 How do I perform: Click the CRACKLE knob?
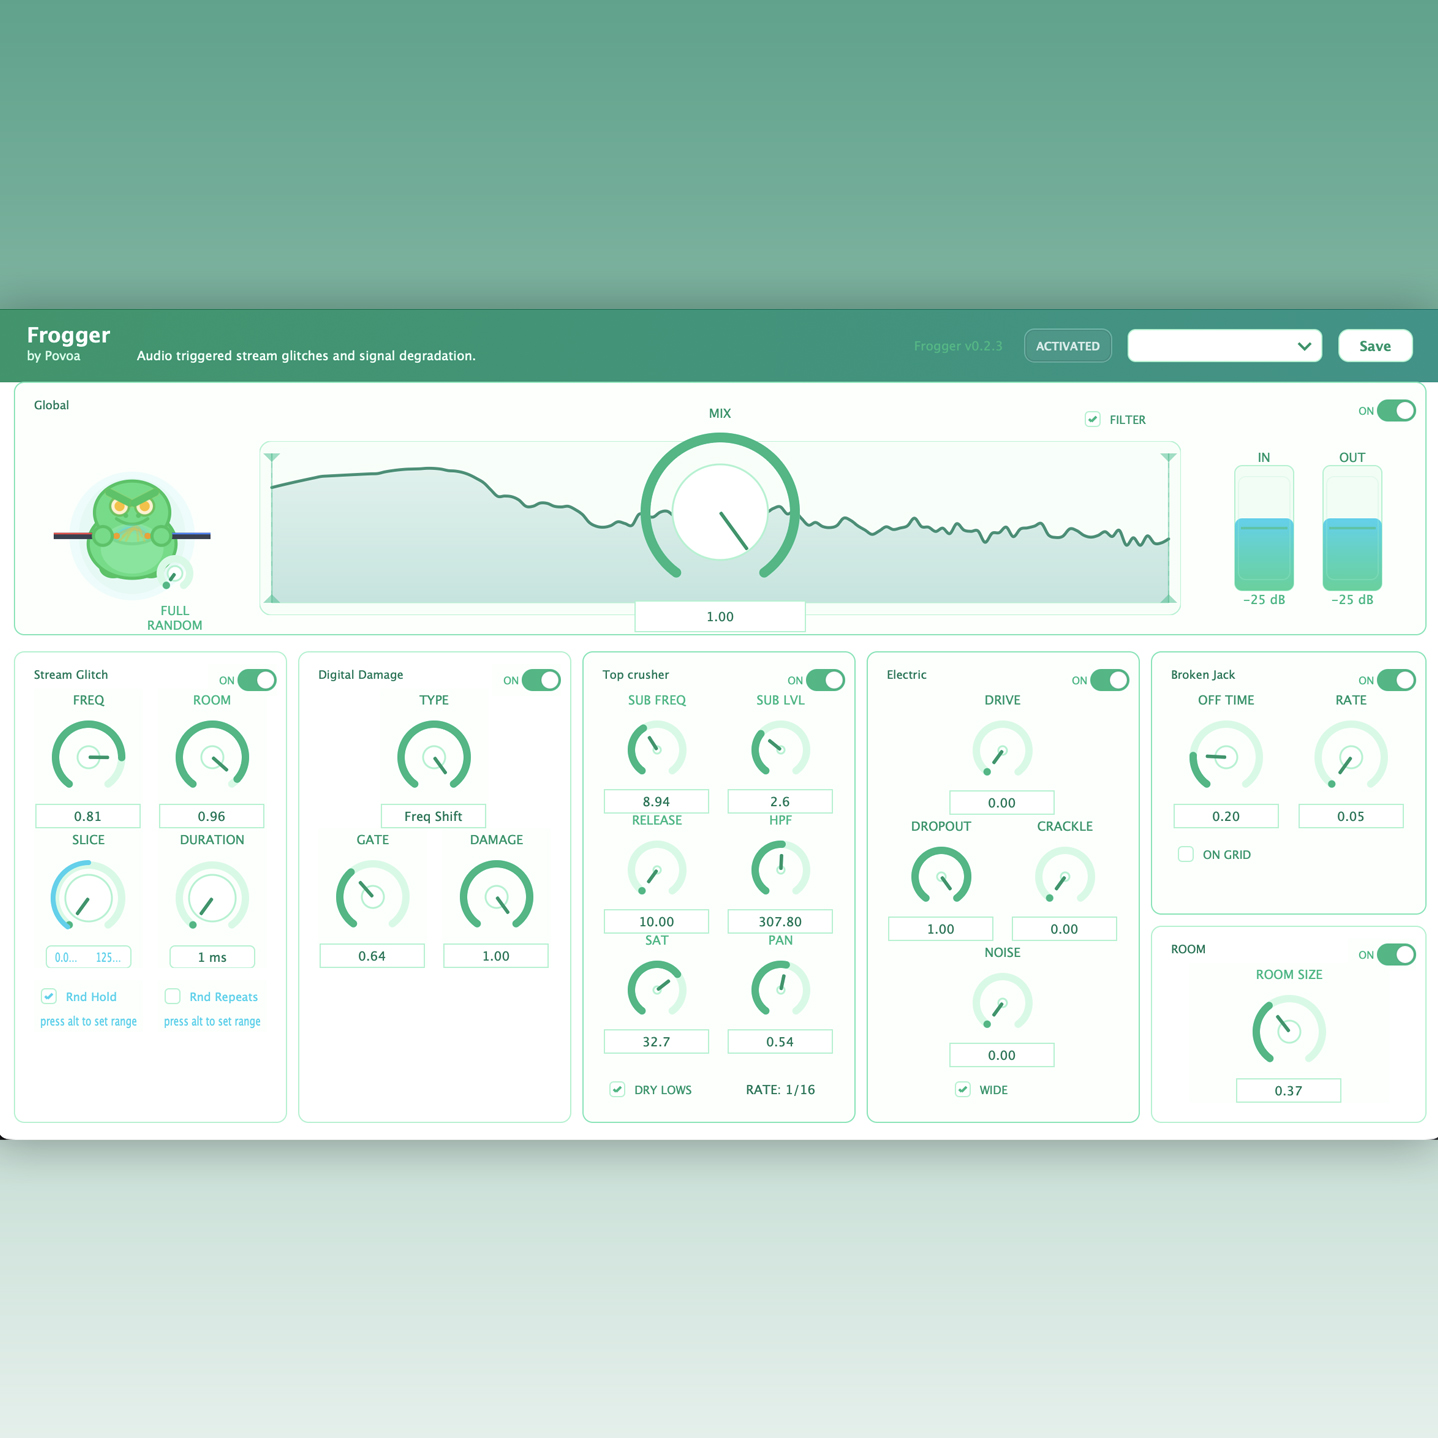click(x=1064, y=875)
